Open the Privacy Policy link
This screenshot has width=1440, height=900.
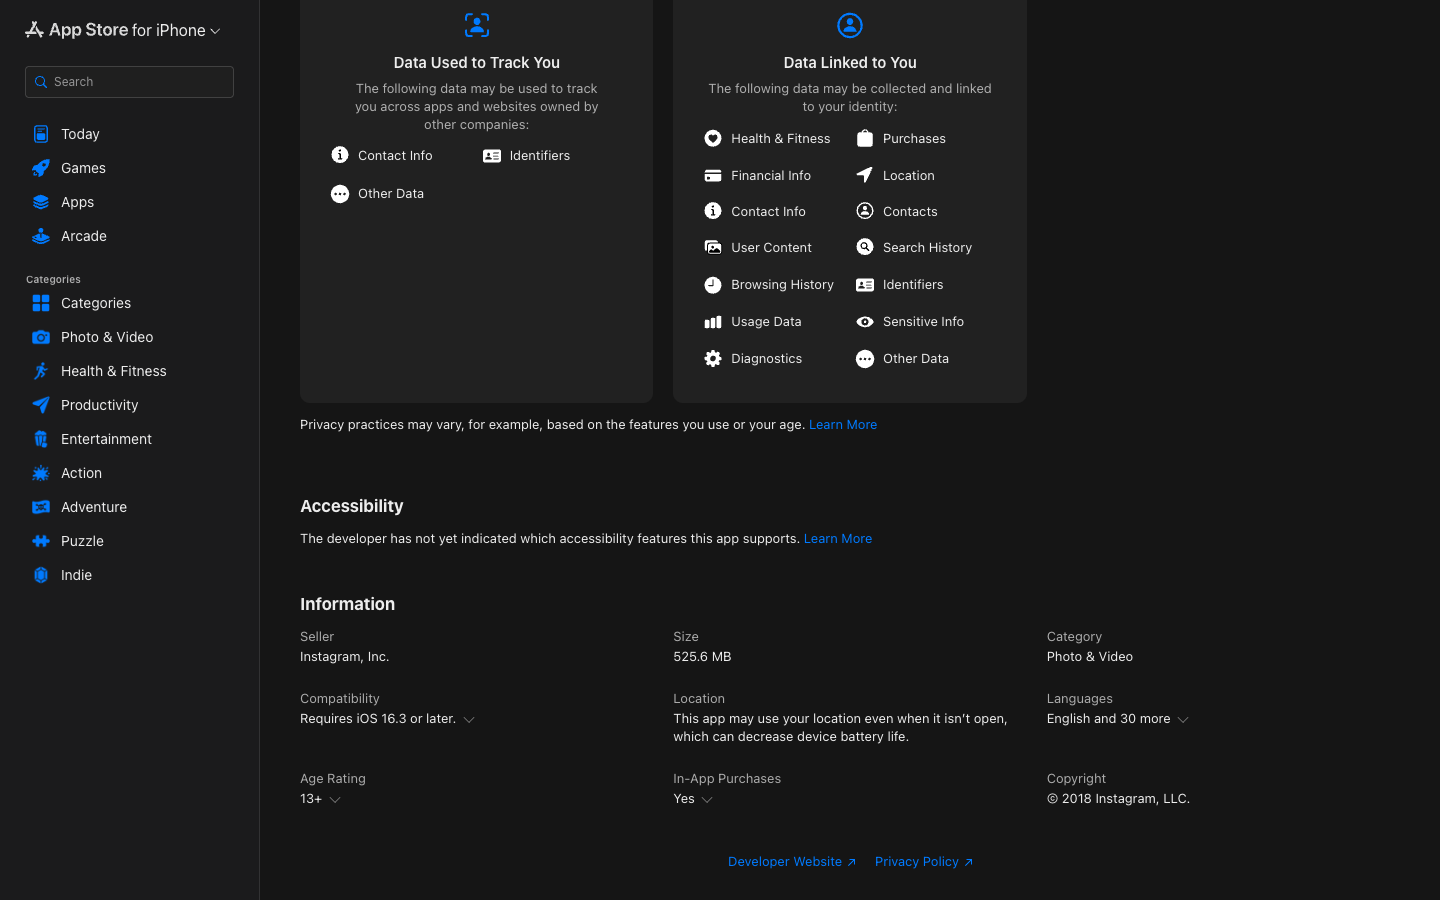click(x=924, y=862)
